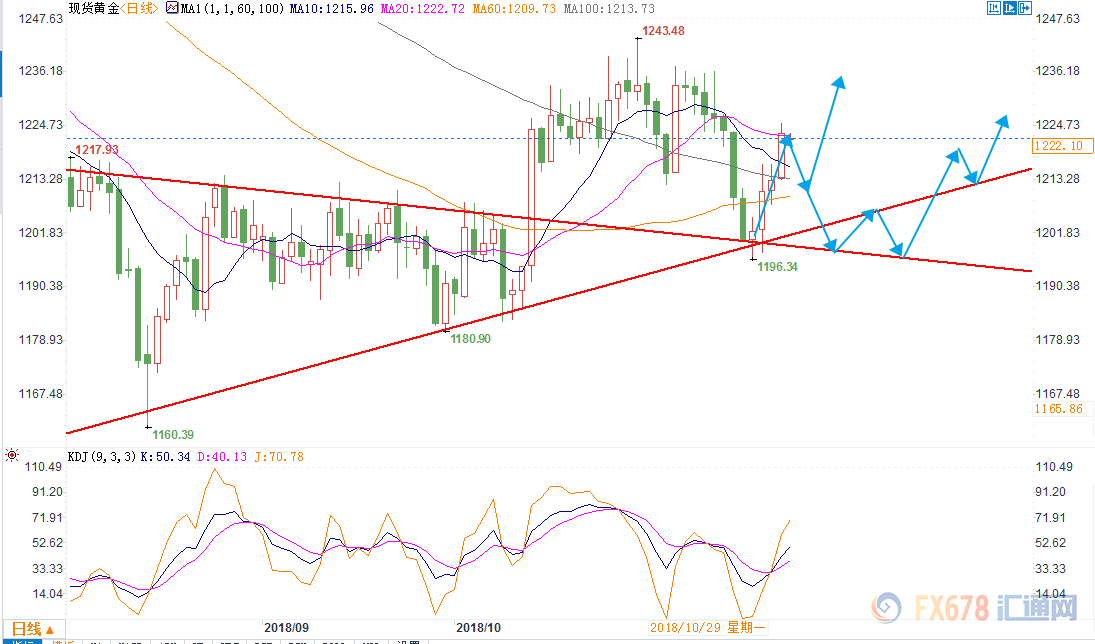Click the current price tag 1222.10 on axis
This screenshot has height=644, width=1095.
[1060, 146]
